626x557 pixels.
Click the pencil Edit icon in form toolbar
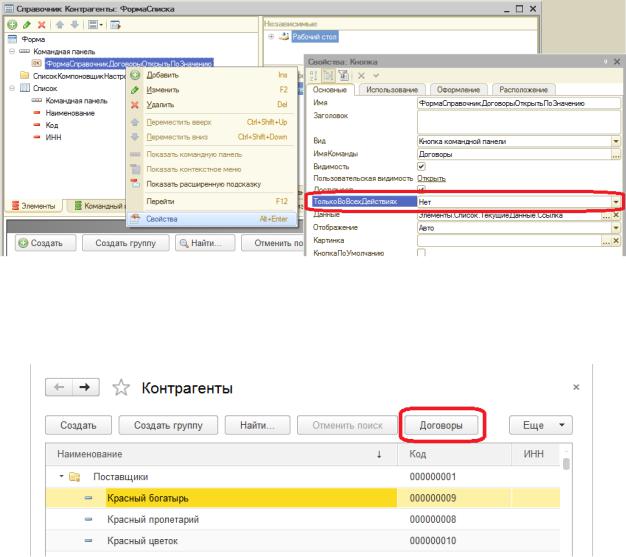click(x=27, y=25)
